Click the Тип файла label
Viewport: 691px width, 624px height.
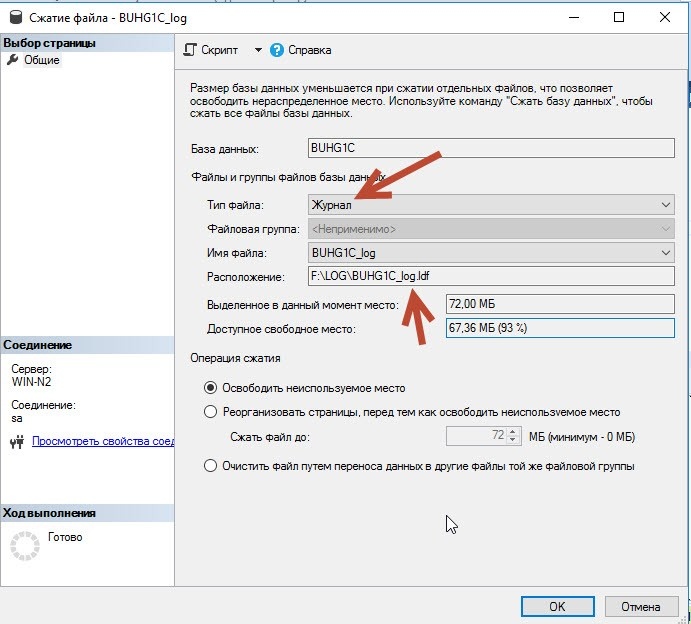pos(235,205)
